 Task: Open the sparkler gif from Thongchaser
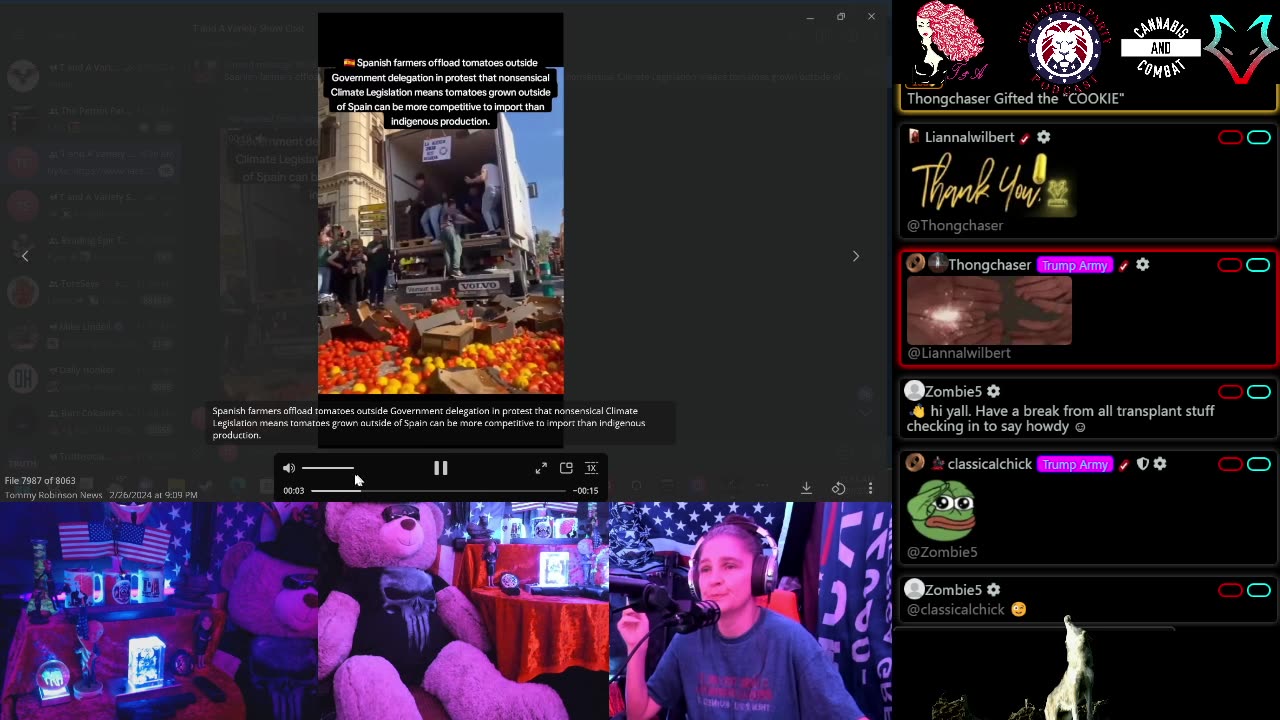989,311
